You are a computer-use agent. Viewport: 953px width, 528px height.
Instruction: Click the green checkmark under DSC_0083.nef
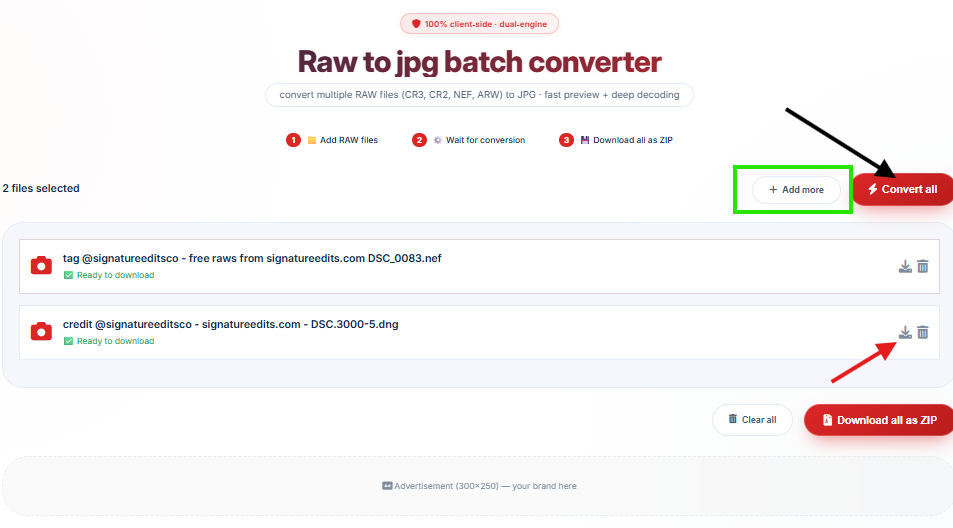68,275
